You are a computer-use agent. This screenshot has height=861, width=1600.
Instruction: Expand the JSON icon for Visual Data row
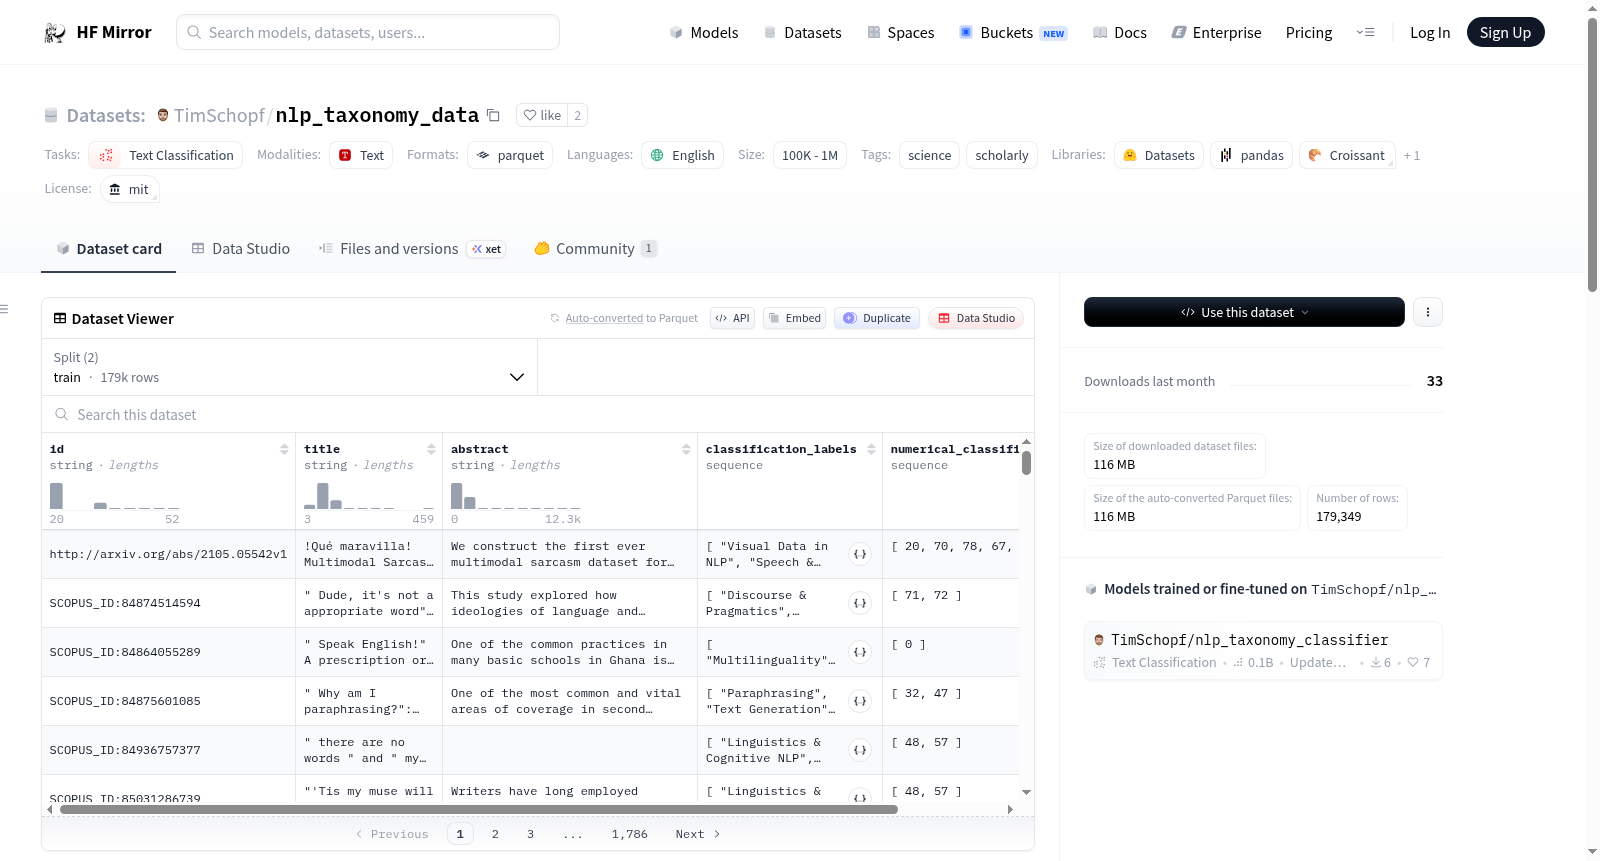[860, 554]
